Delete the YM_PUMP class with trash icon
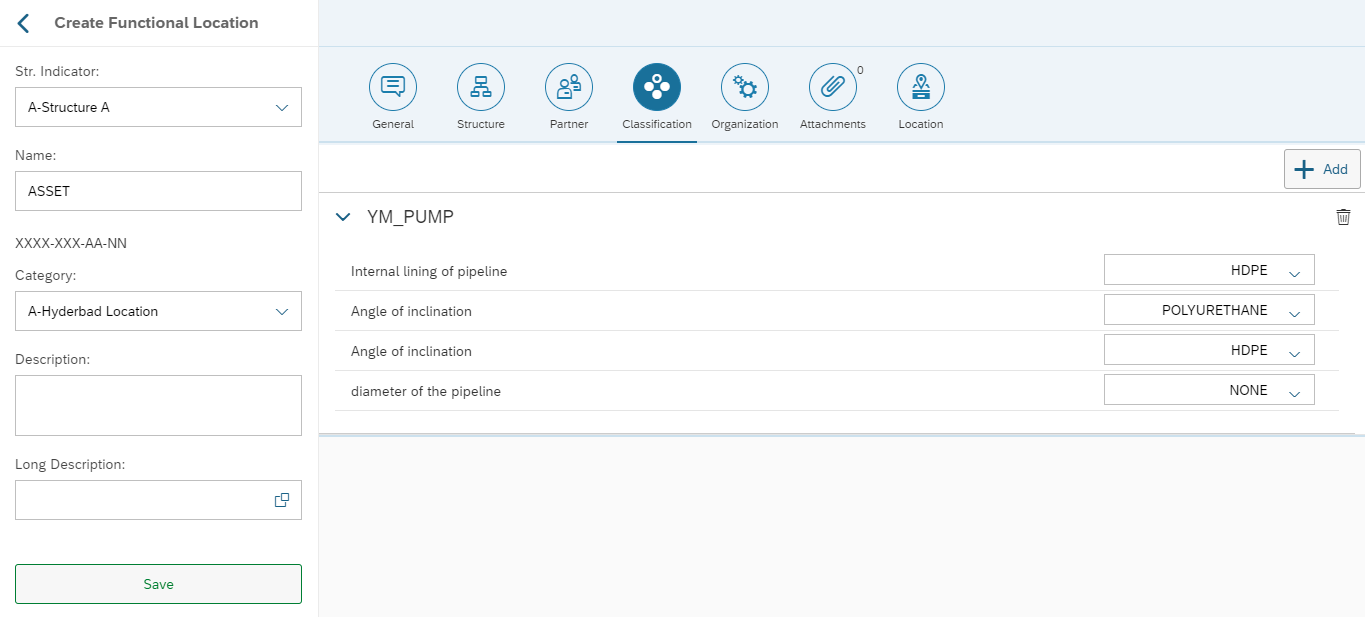 (x=1343, y=217)
